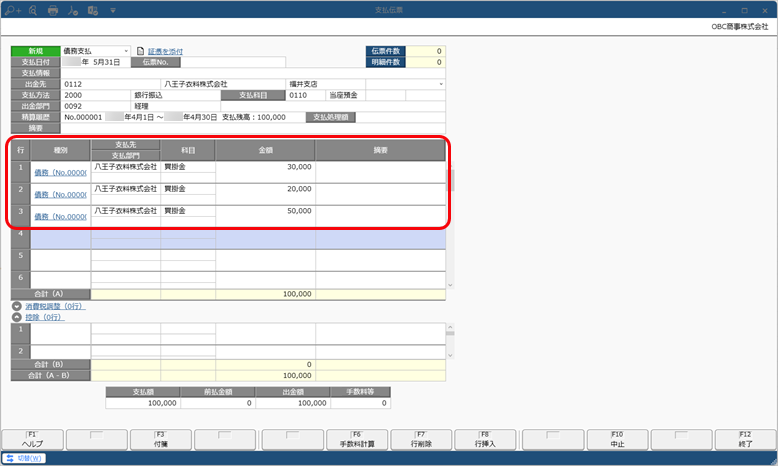The height and width of the screenshot is (466, 778).
Task: Click the zoom-in magnifier icon in title bar
Action: [x=12, y=10]
